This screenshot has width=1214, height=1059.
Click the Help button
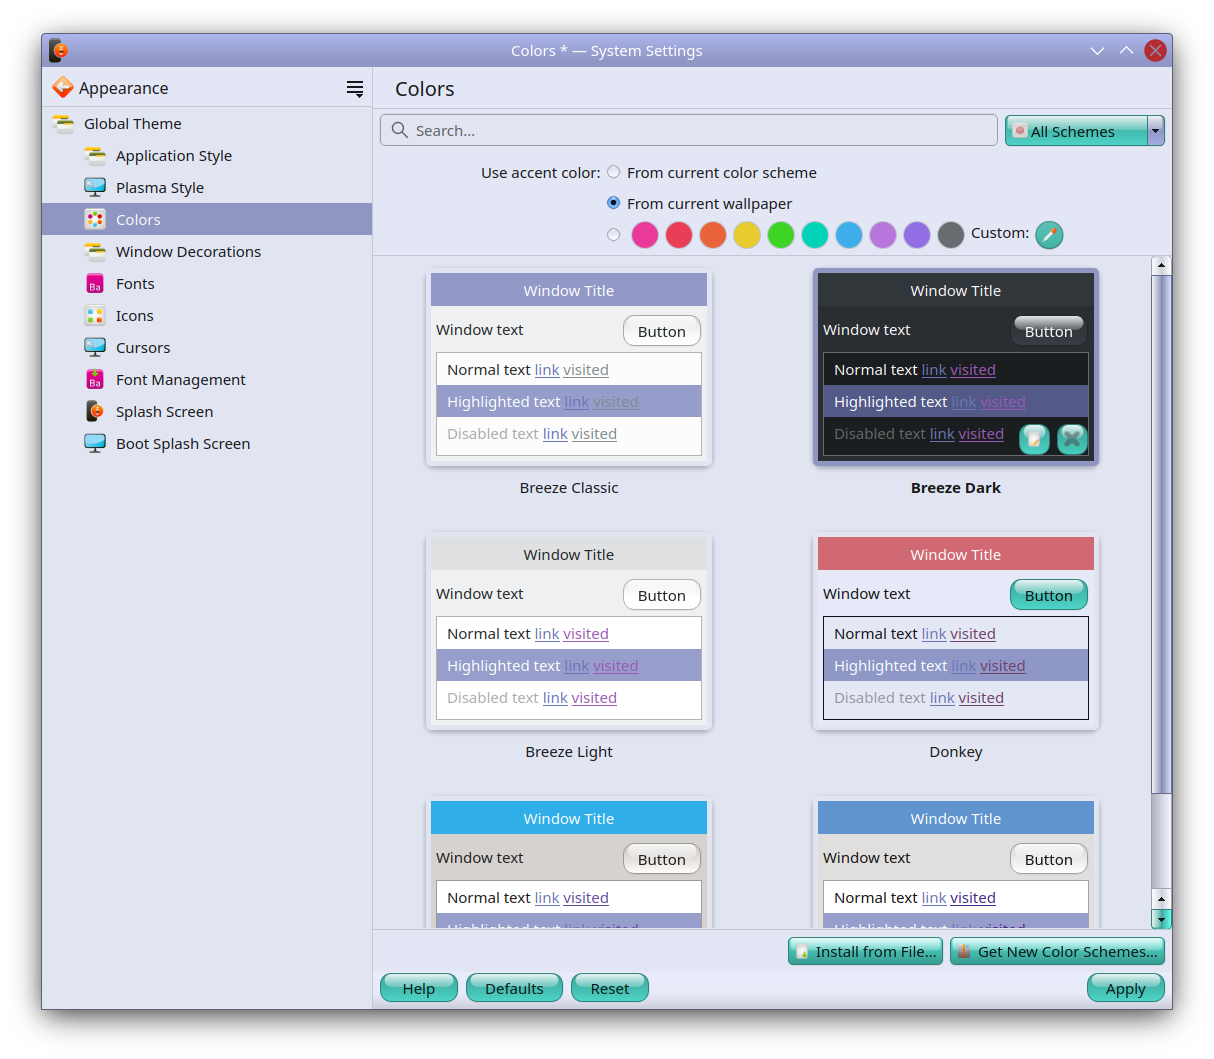point(419,988)
